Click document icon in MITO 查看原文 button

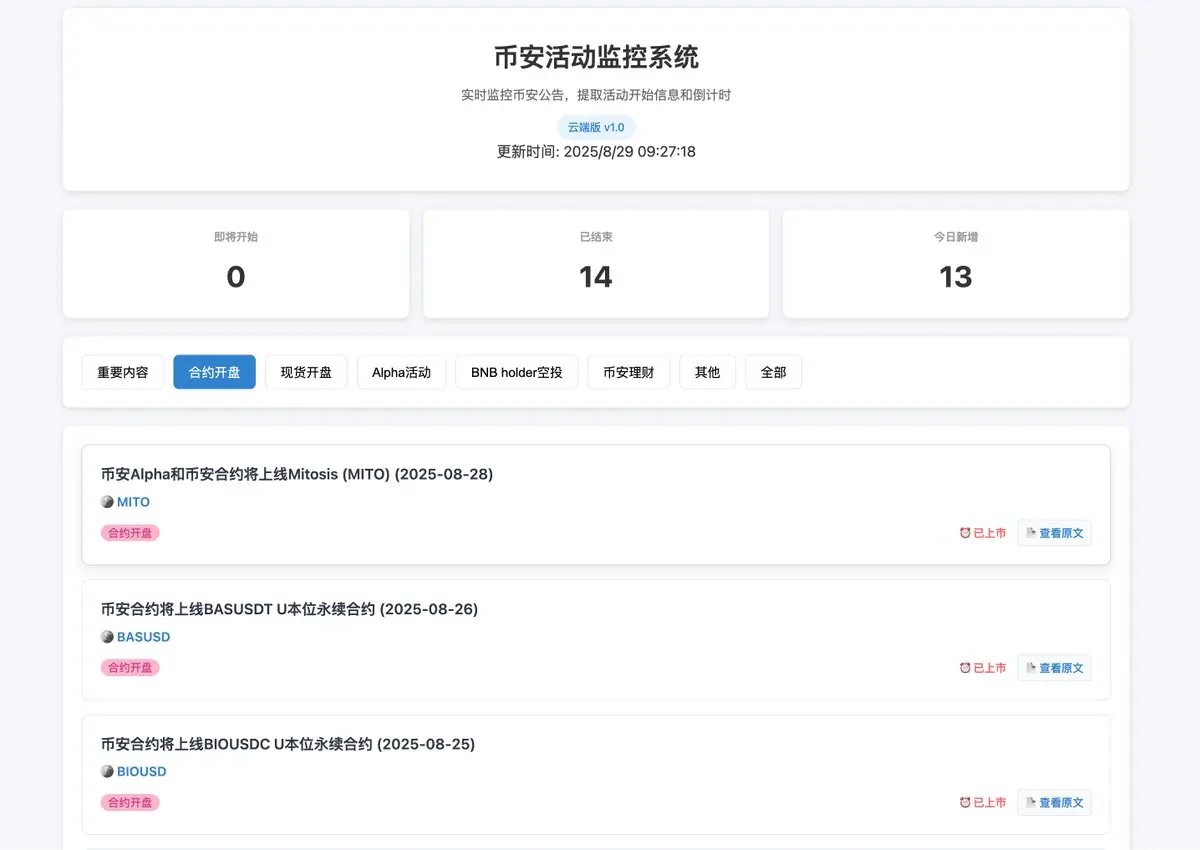click(1031, 533)
